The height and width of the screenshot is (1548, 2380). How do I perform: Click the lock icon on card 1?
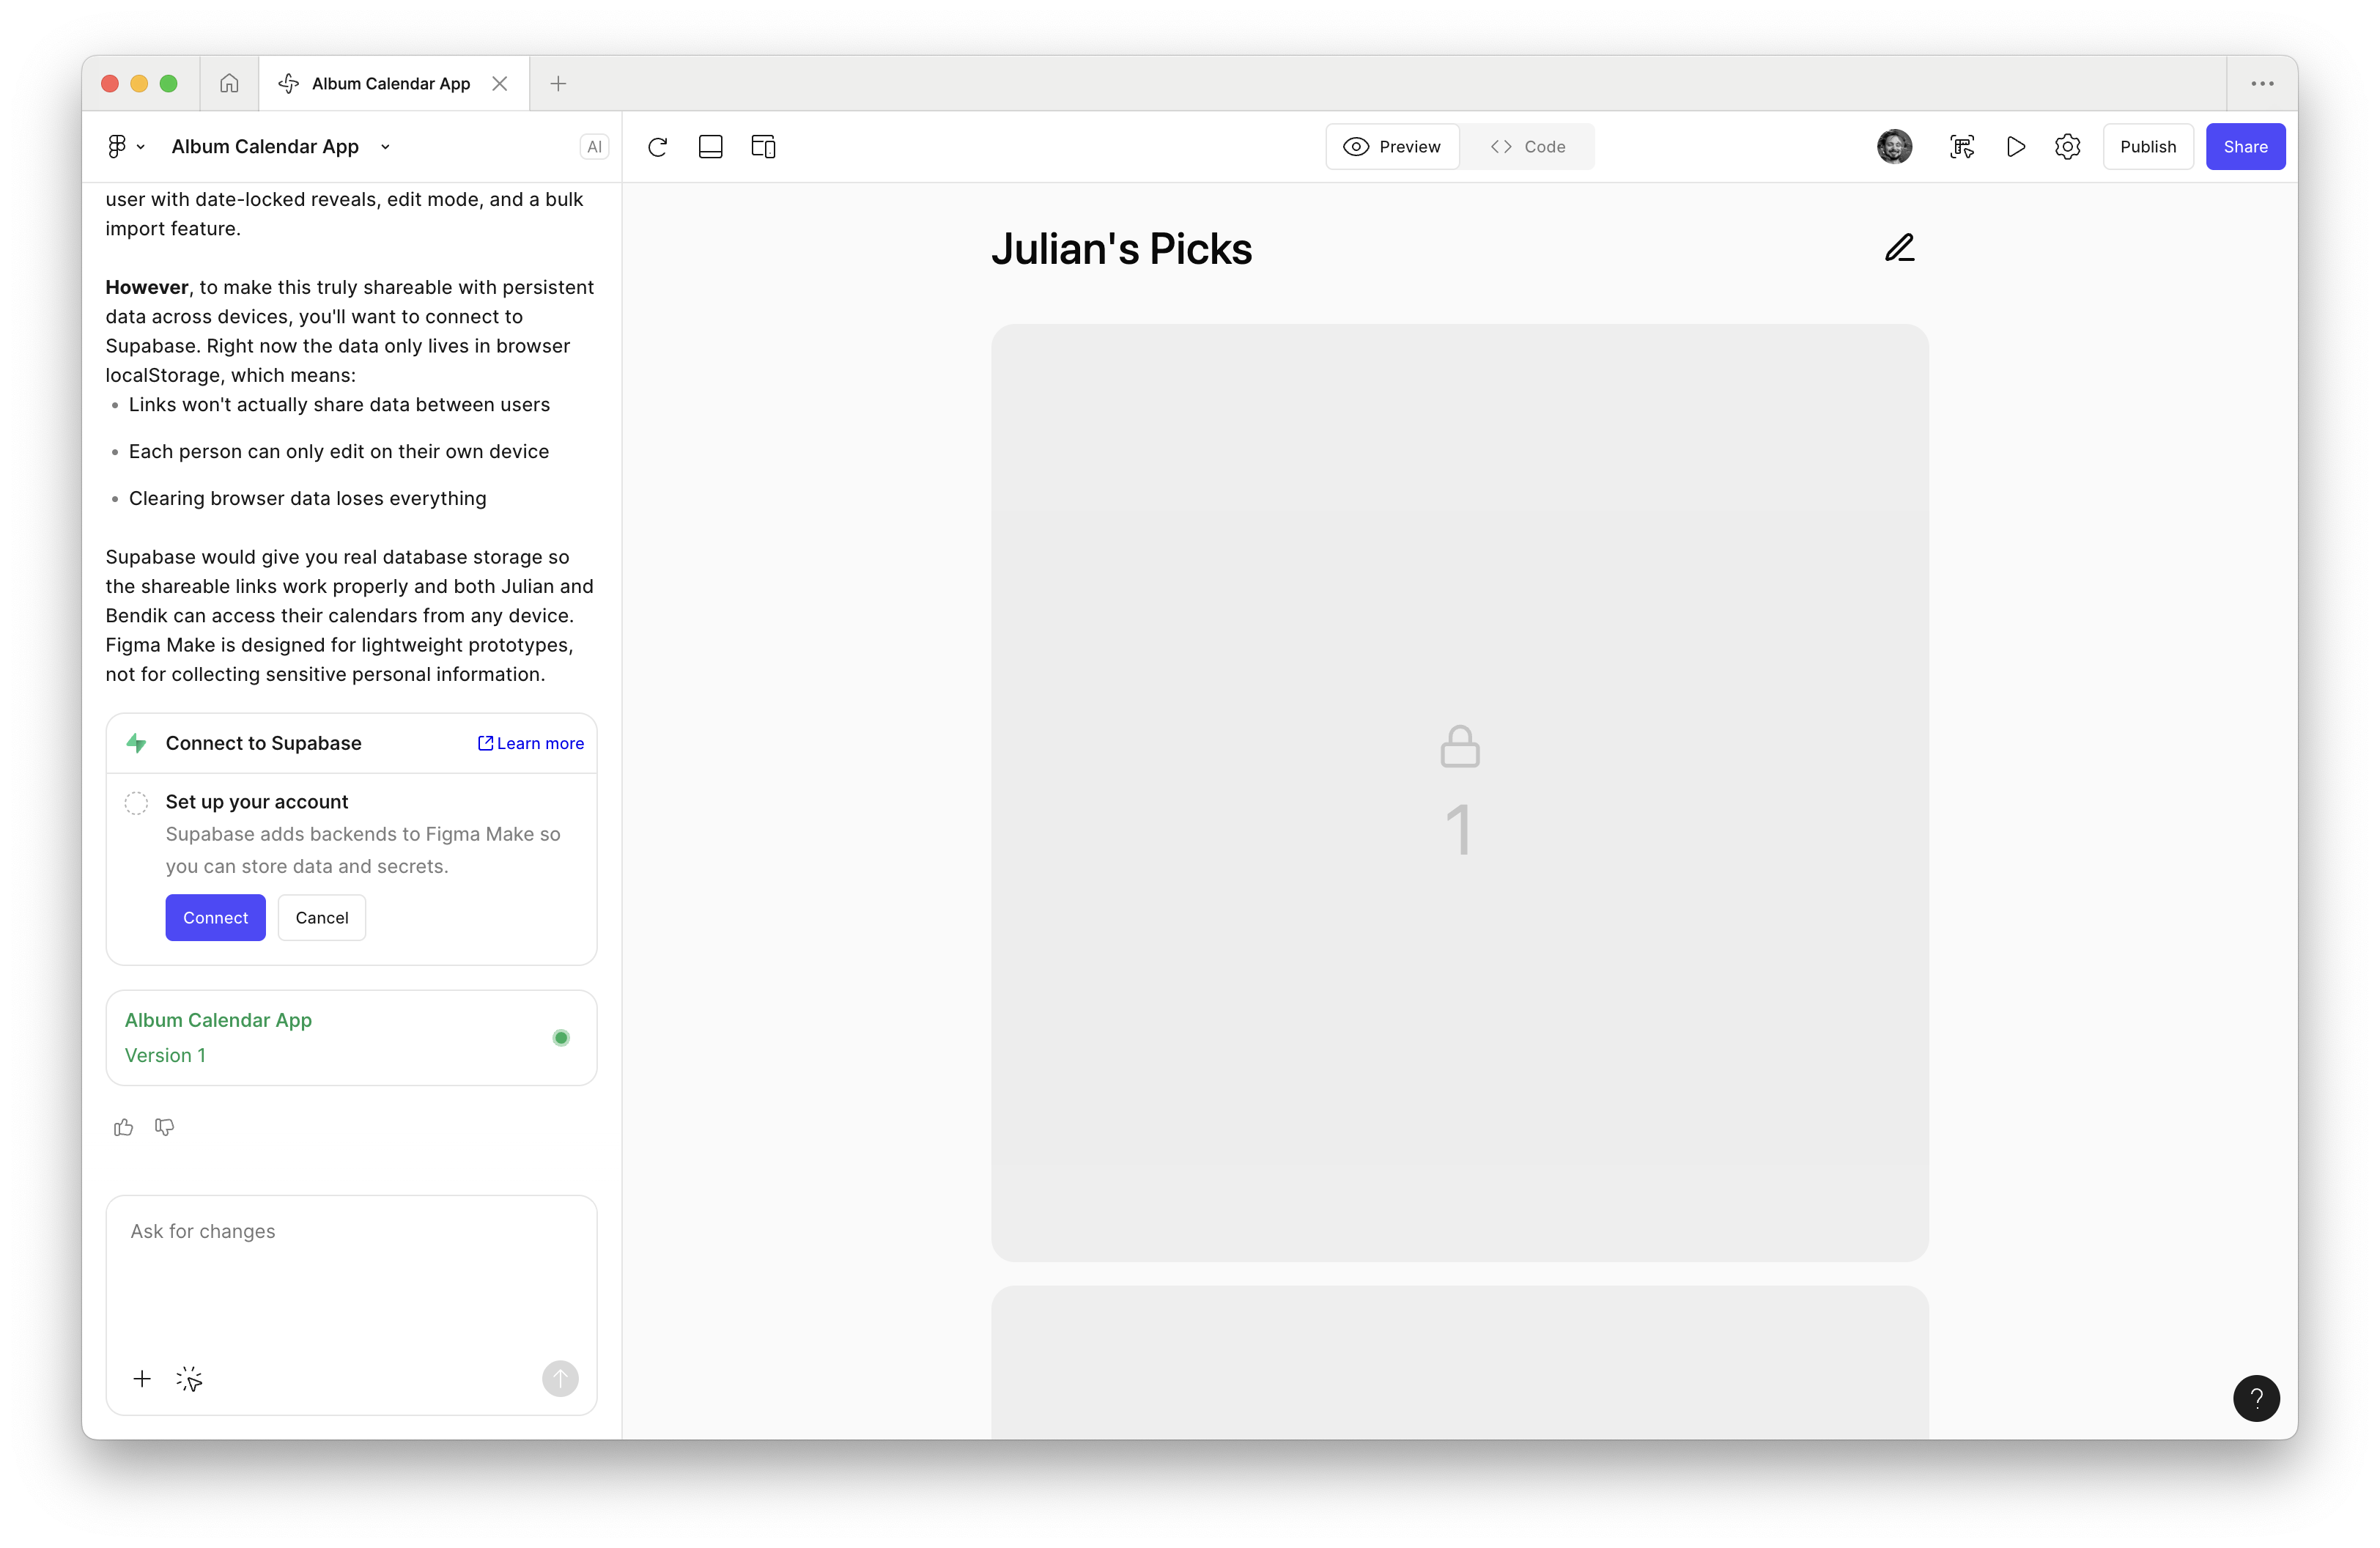[x=1459, y=746]
